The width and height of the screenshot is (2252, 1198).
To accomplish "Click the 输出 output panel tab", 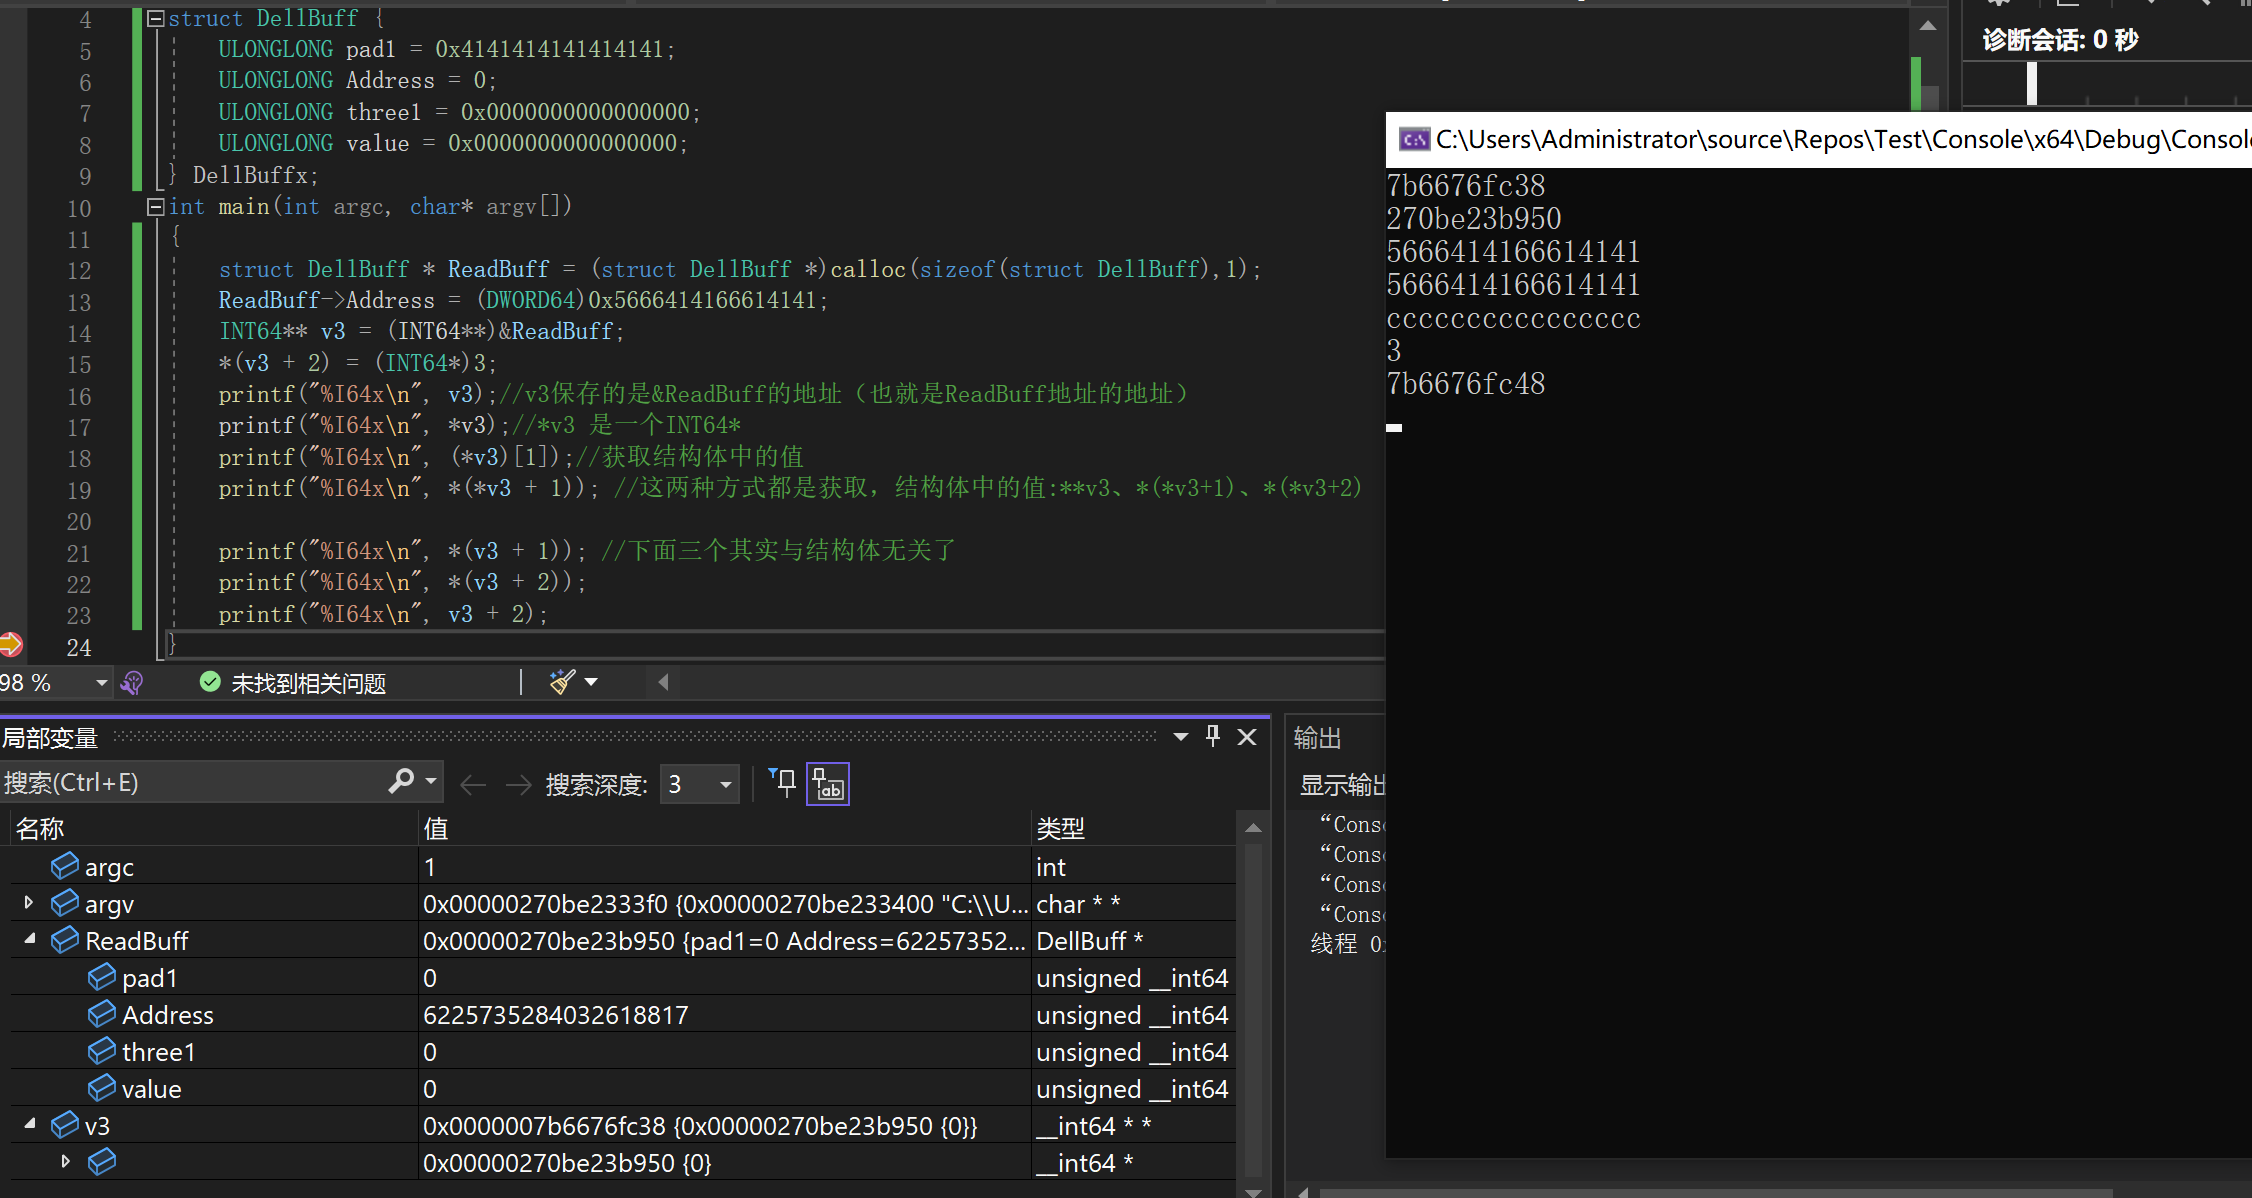I will tap(1317, 738).
